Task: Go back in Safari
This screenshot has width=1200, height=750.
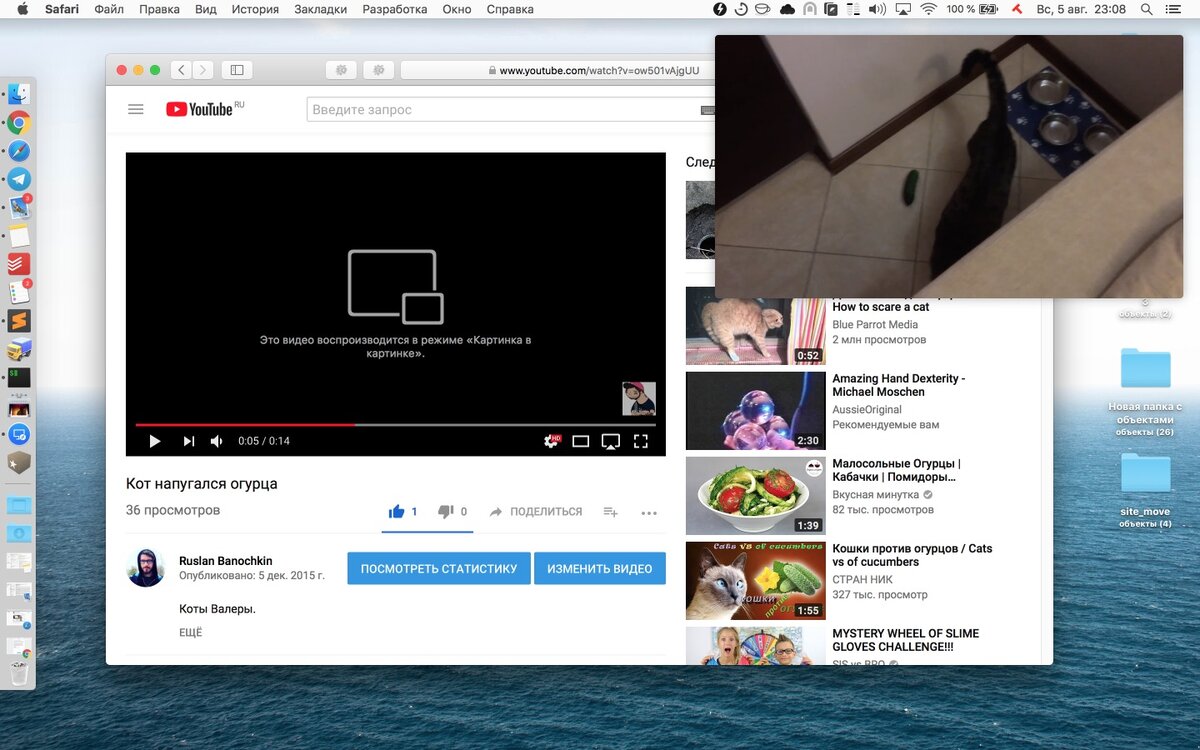Action: tap(181, 70)
